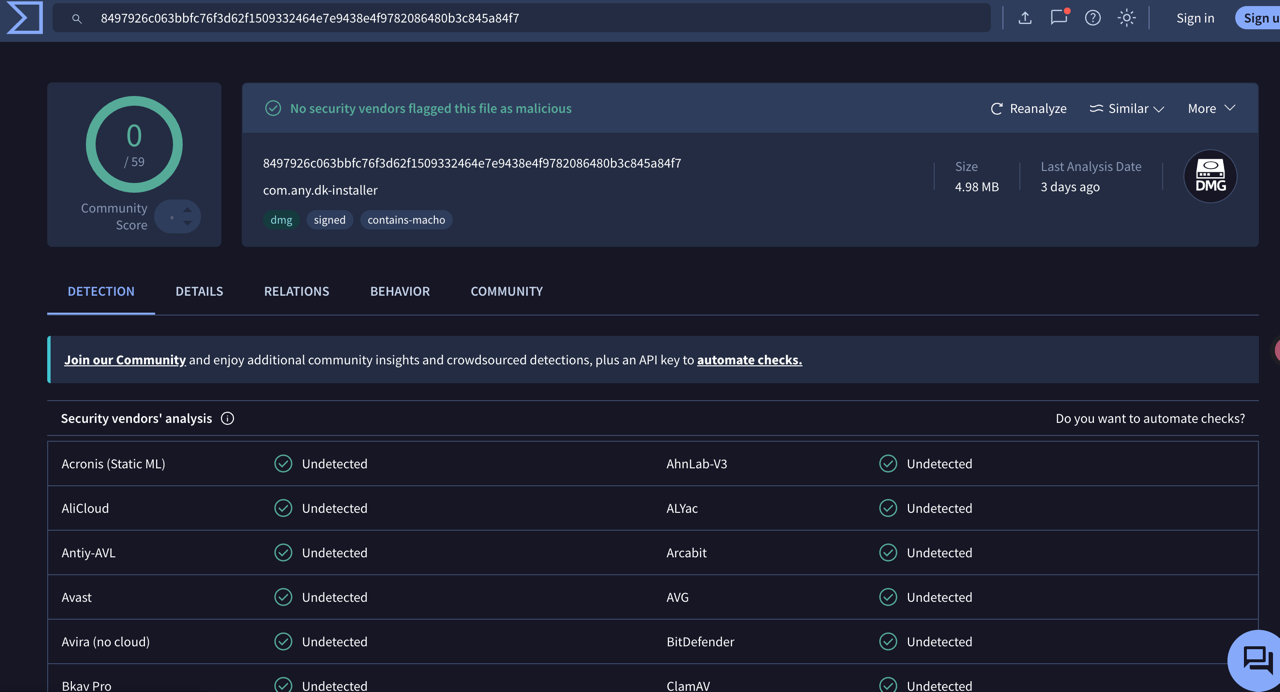Click the search magnifier icon
This screenshot has height=692, width=1280.
coord(76,18)
